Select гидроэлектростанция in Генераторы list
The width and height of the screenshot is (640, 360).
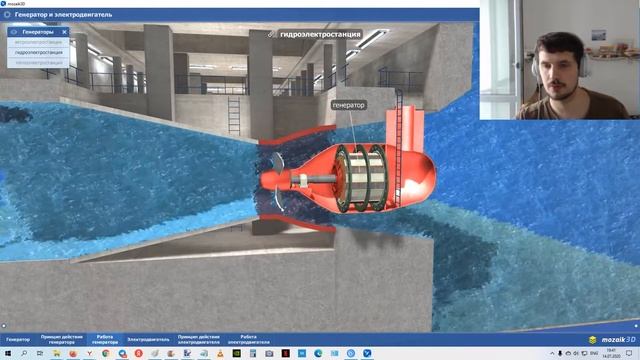click(x=38, y=52)
